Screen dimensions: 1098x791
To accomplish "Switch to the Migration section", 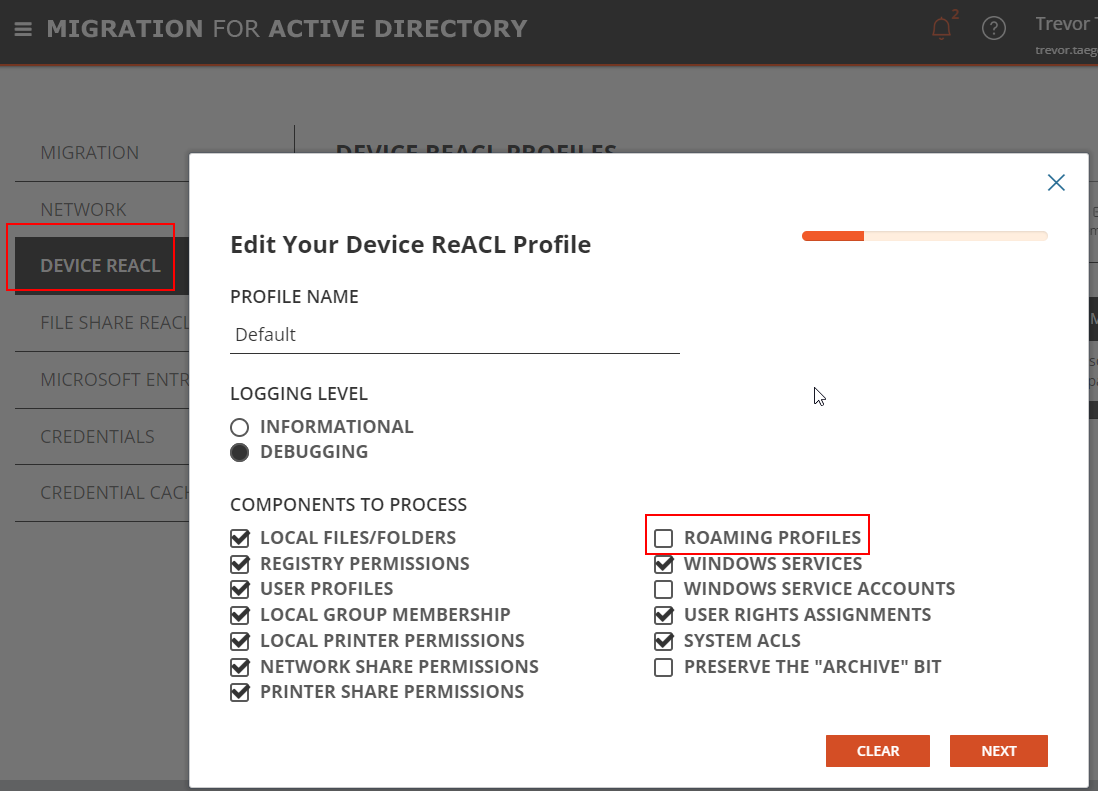I will 89,152.
